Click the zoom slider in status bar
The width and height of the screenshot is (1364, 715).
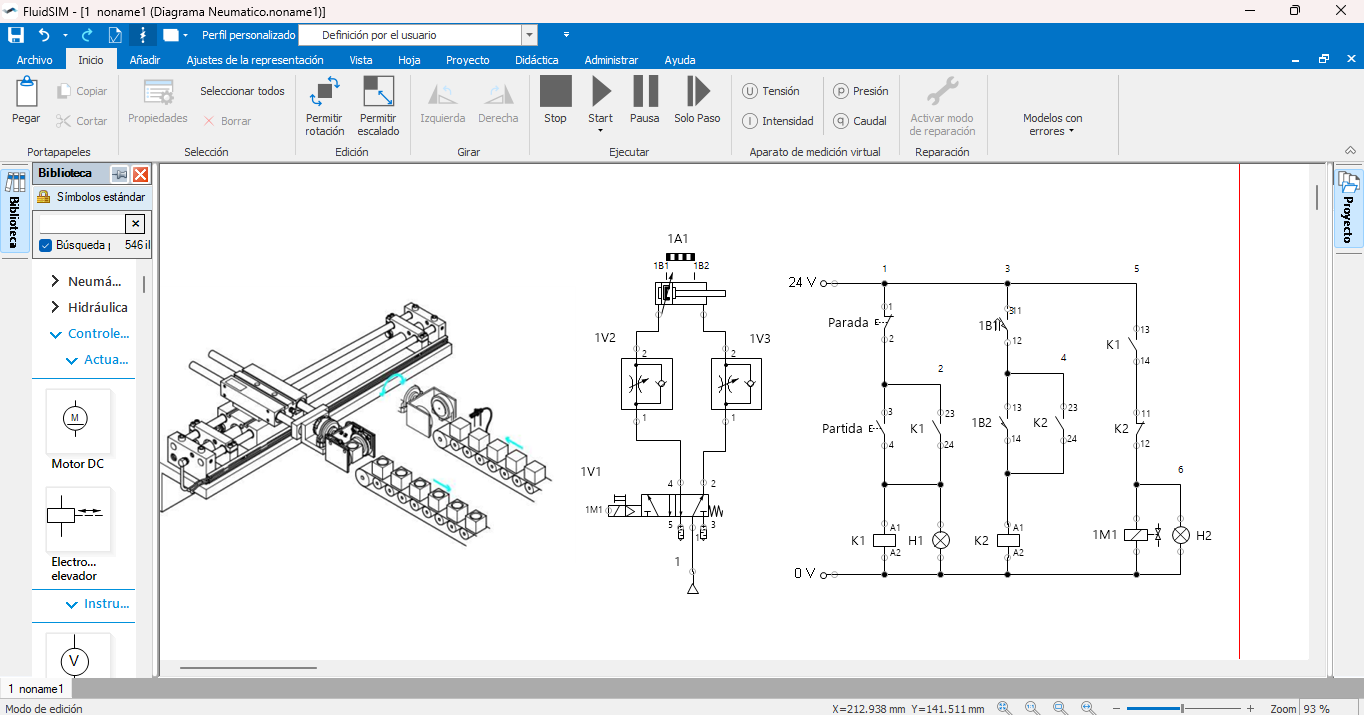coord(1184,708)
